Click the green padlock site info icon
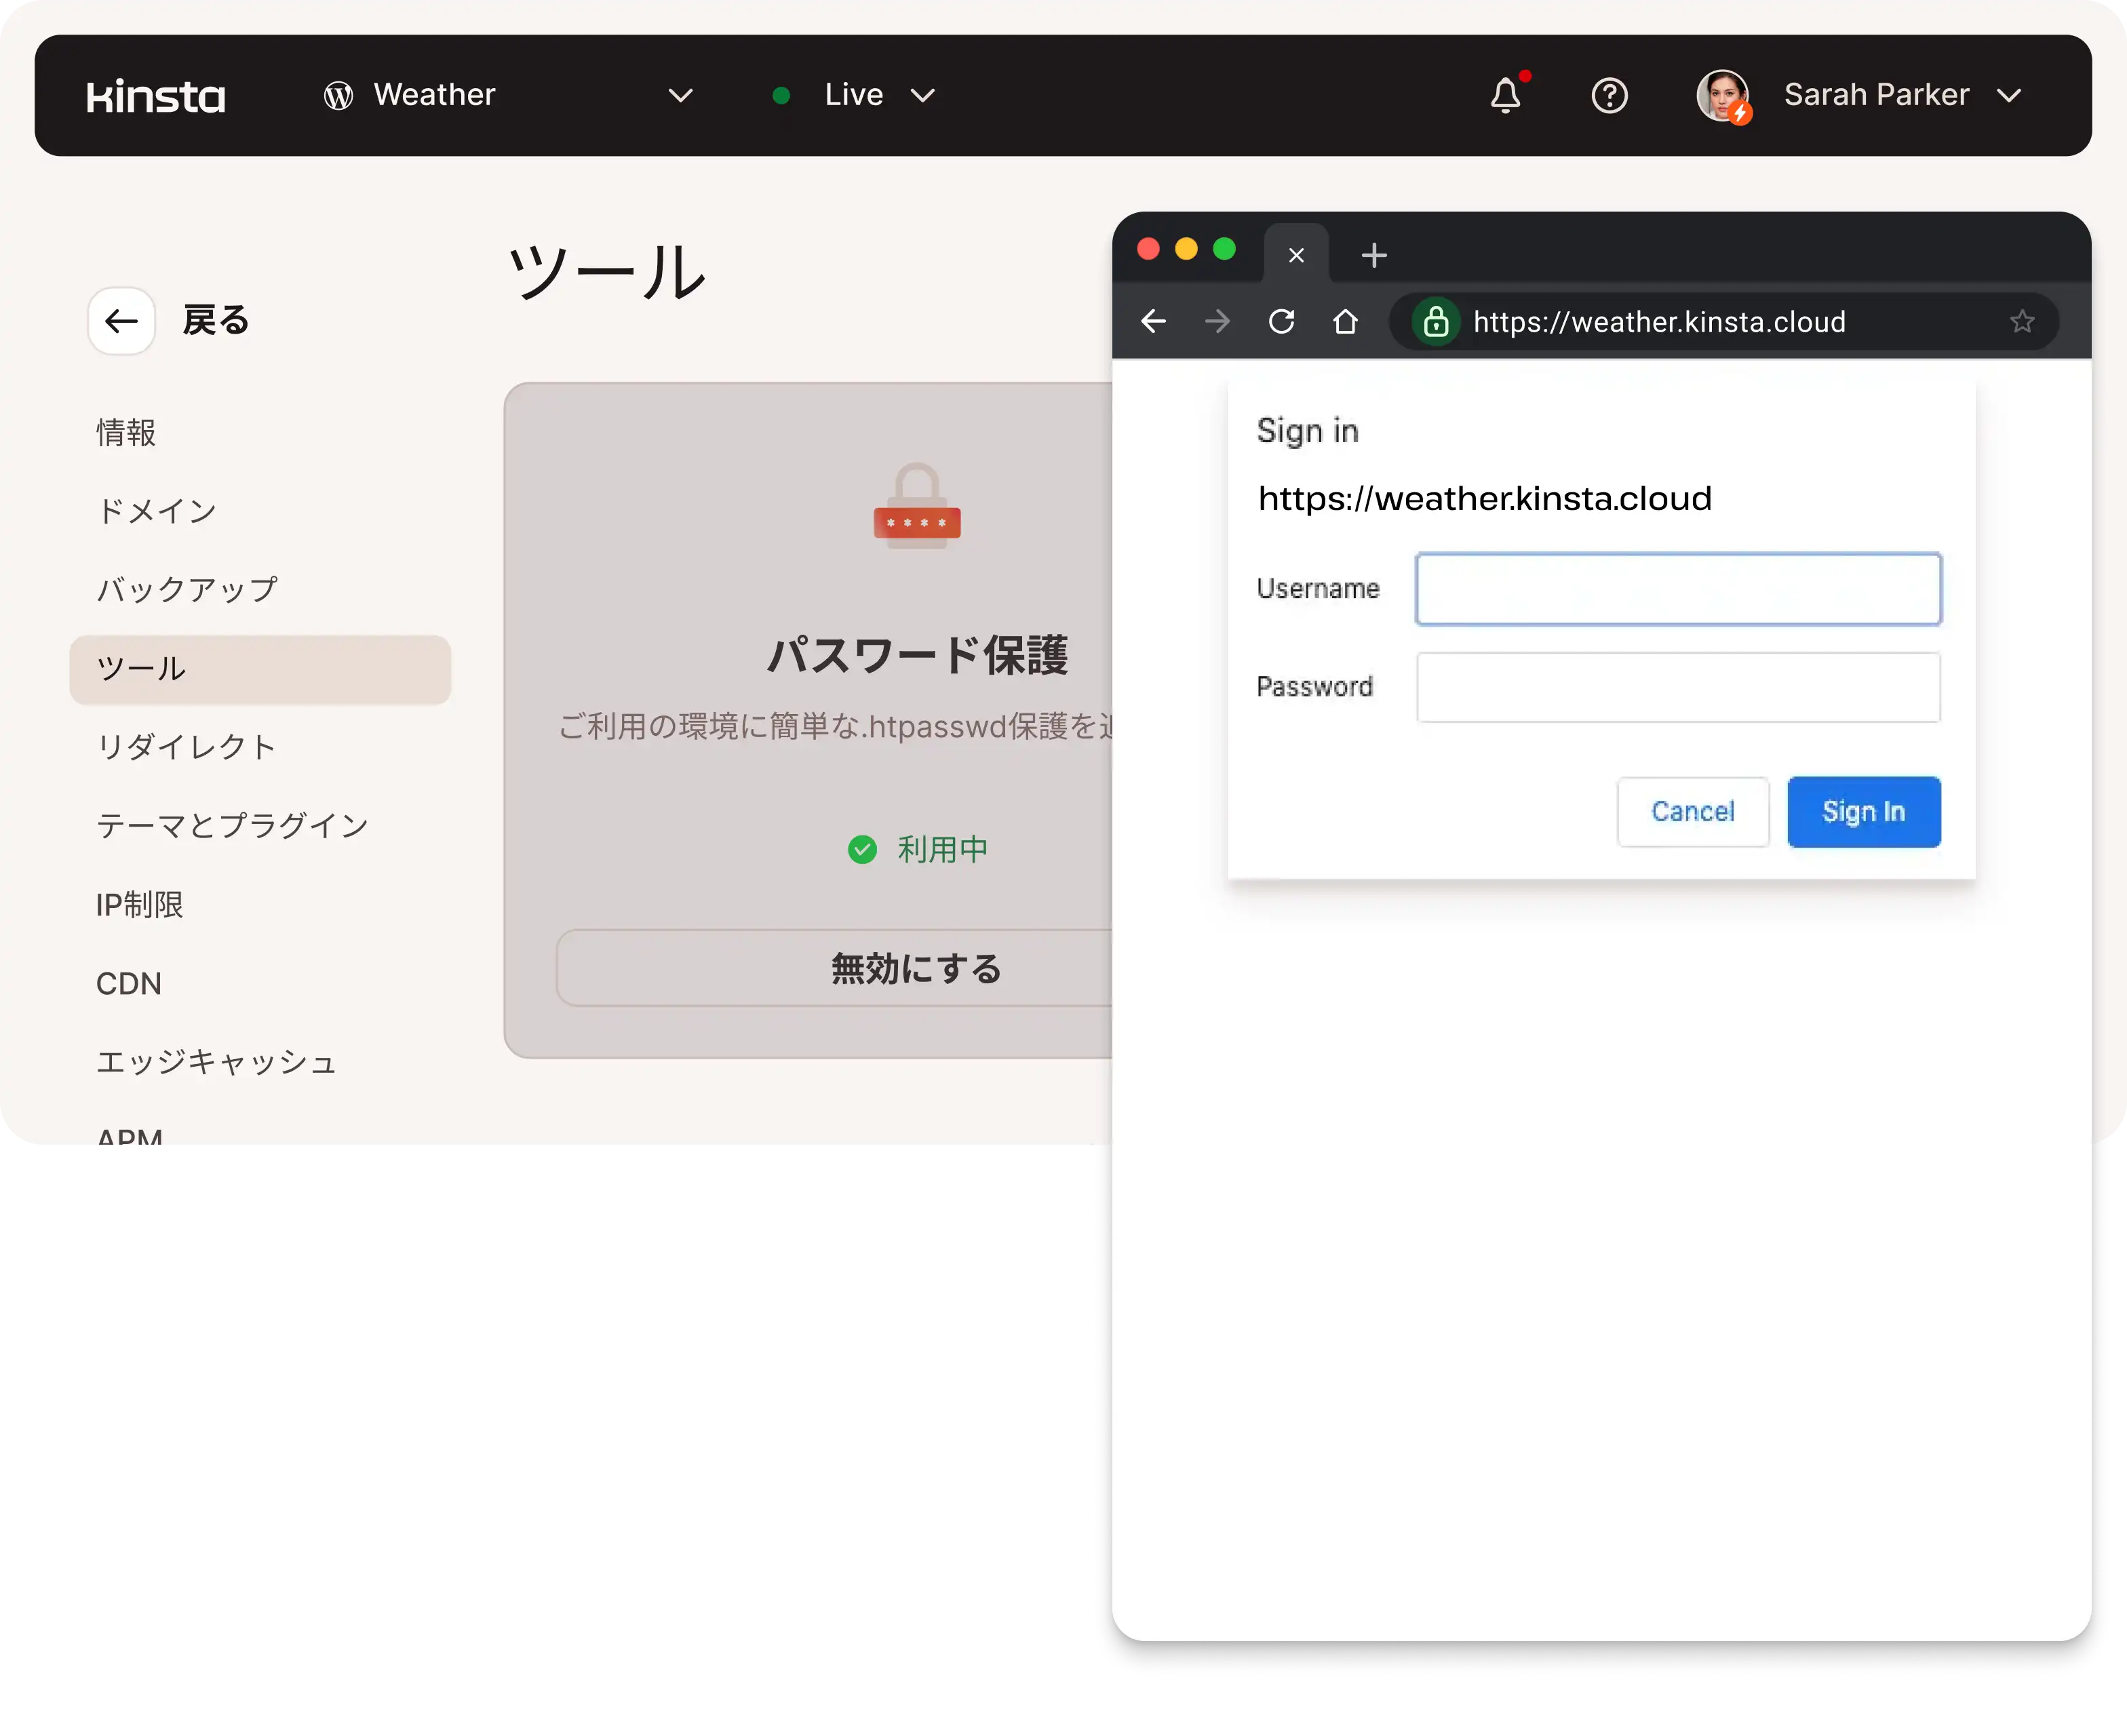The image size is (2127, 1736). pyautogui.click(x=1436, y=322)
